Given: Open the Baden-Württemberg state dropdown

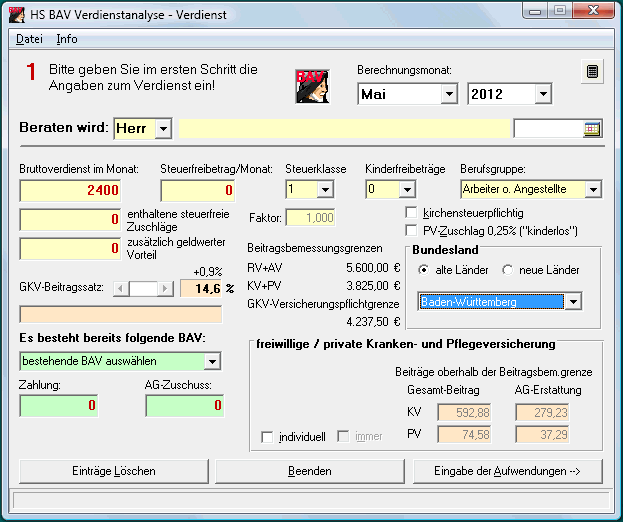Looking at the screenshot, I should 572,301.
